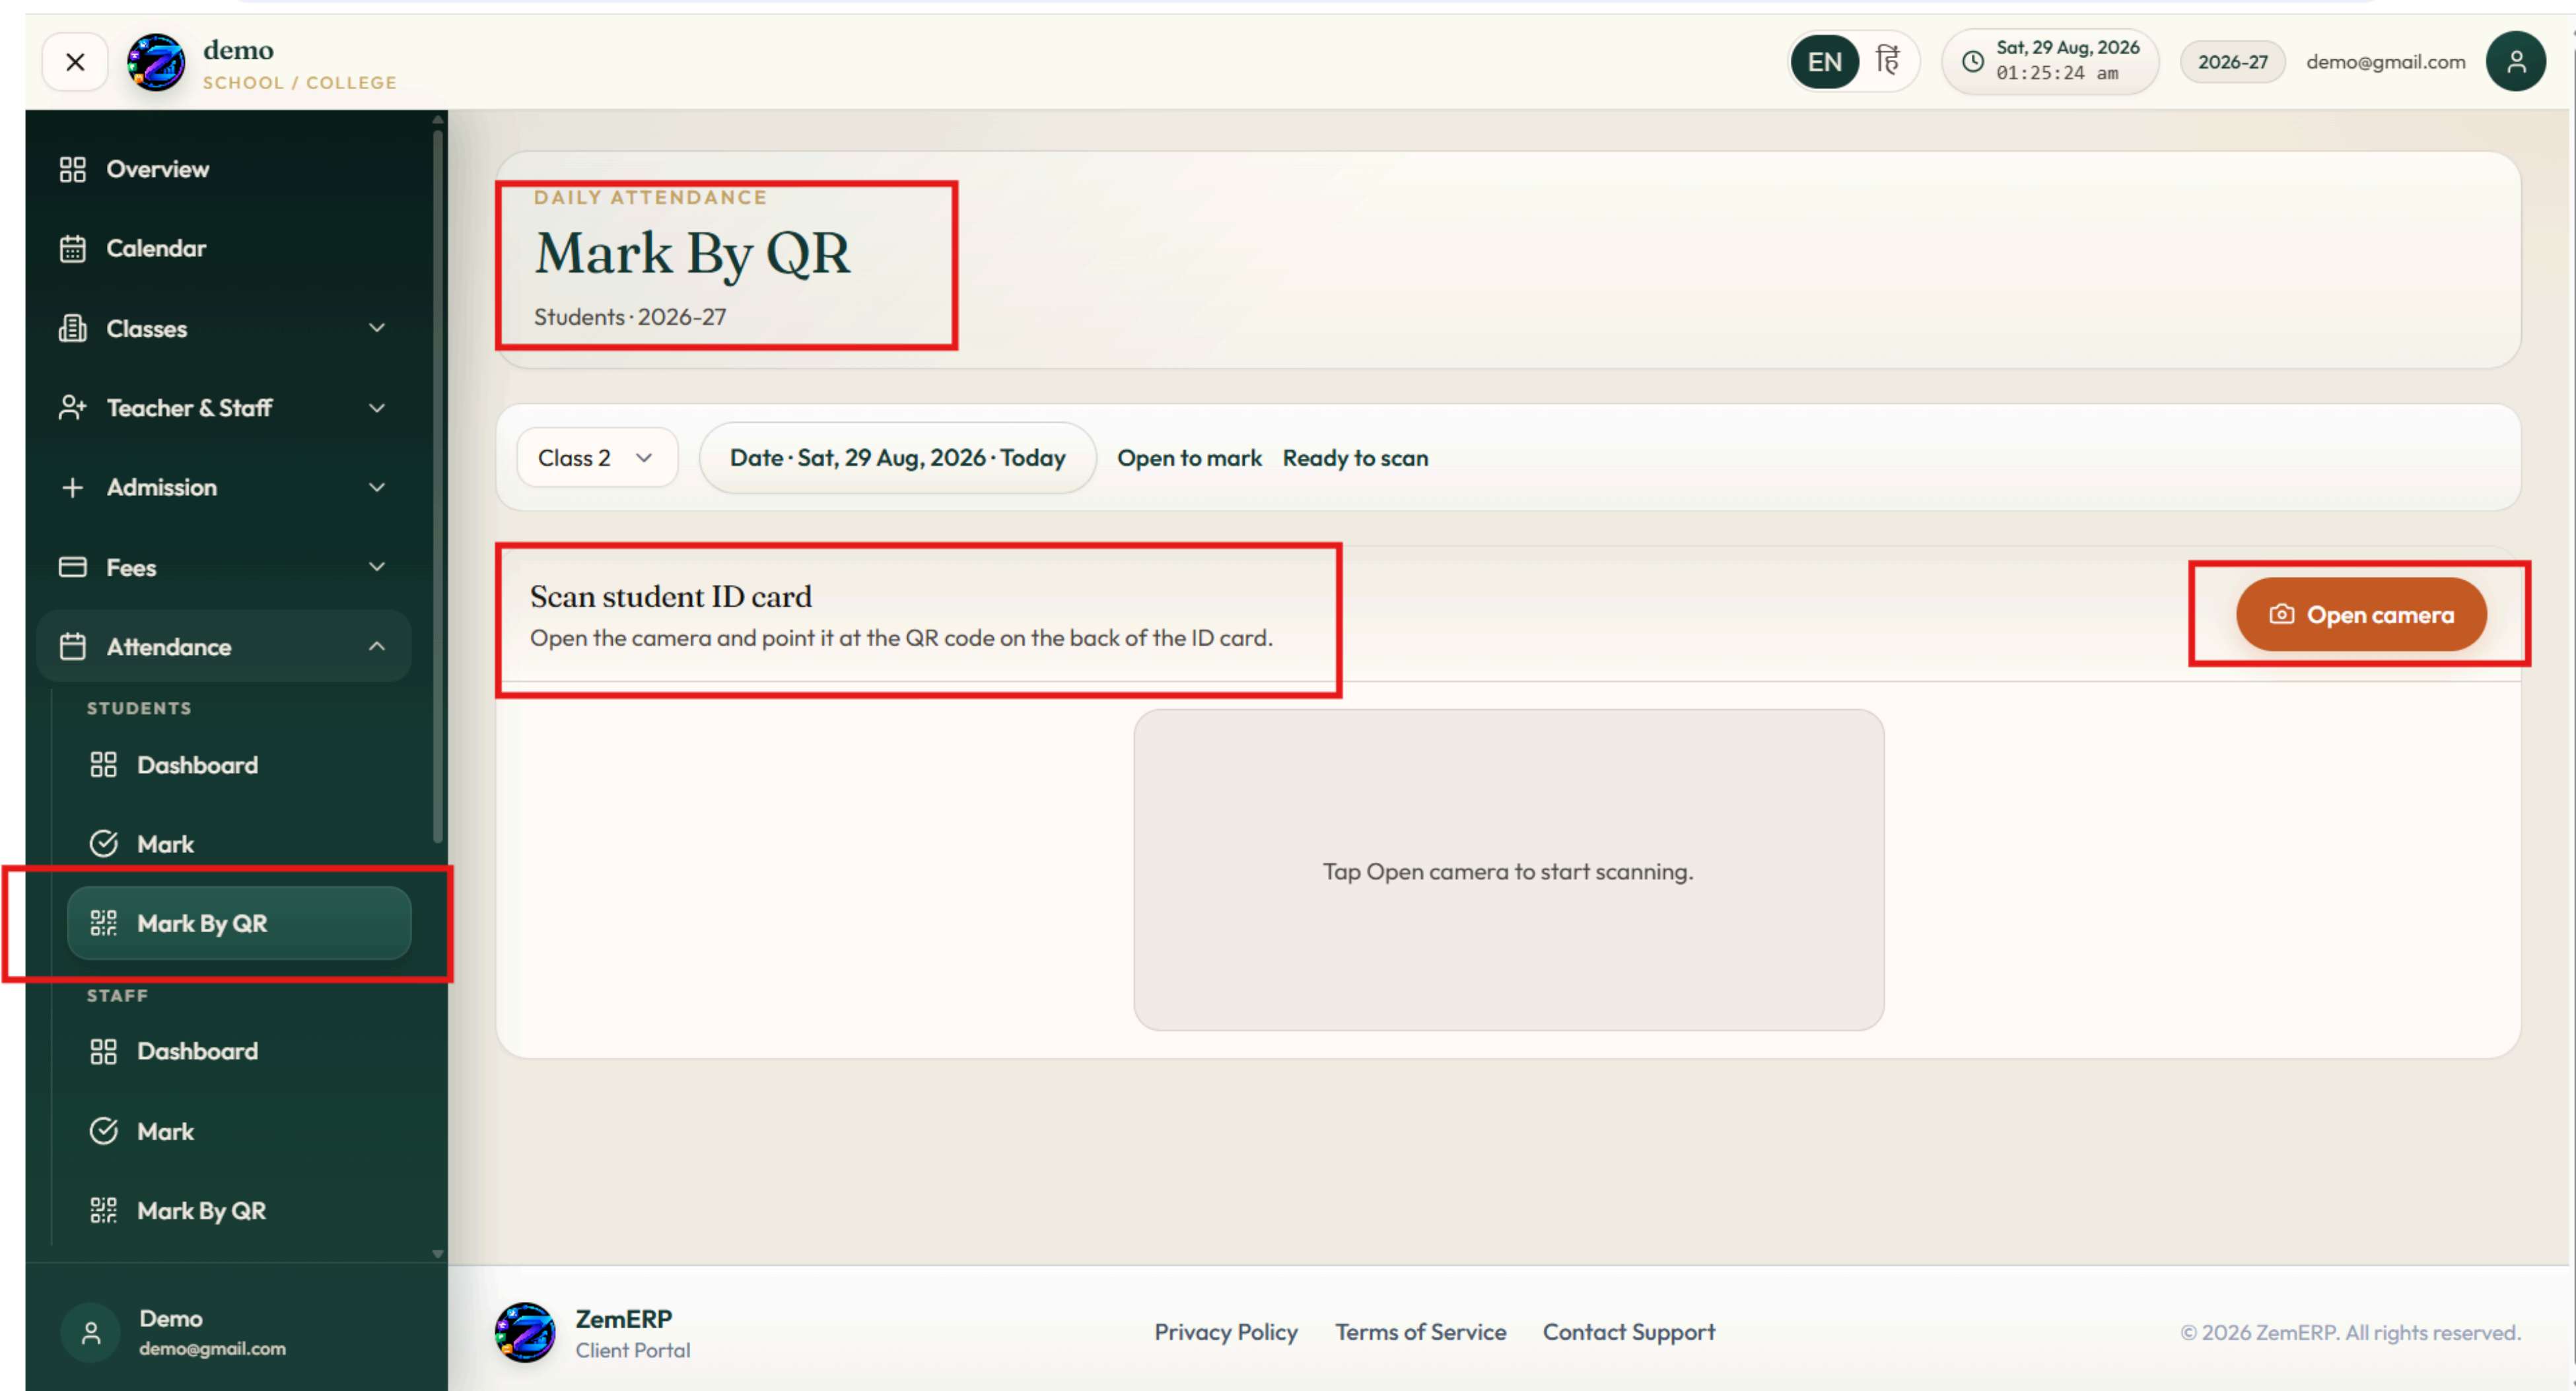This screenshot has width=2576, height=1391.
Task: Open the user profile avatar in the top bar
Action: tap(2515, 62)
